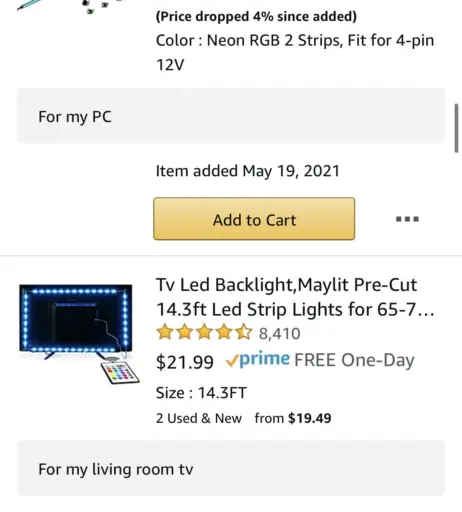Open the Tv Led Backlight Maylit product title

(295, 297)
